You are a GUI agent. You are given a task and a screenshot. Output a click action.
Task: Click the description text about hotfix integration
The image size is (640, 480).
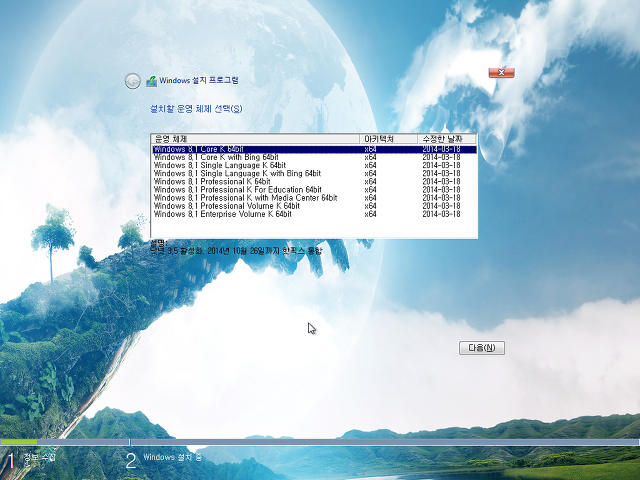pos(236,251)
